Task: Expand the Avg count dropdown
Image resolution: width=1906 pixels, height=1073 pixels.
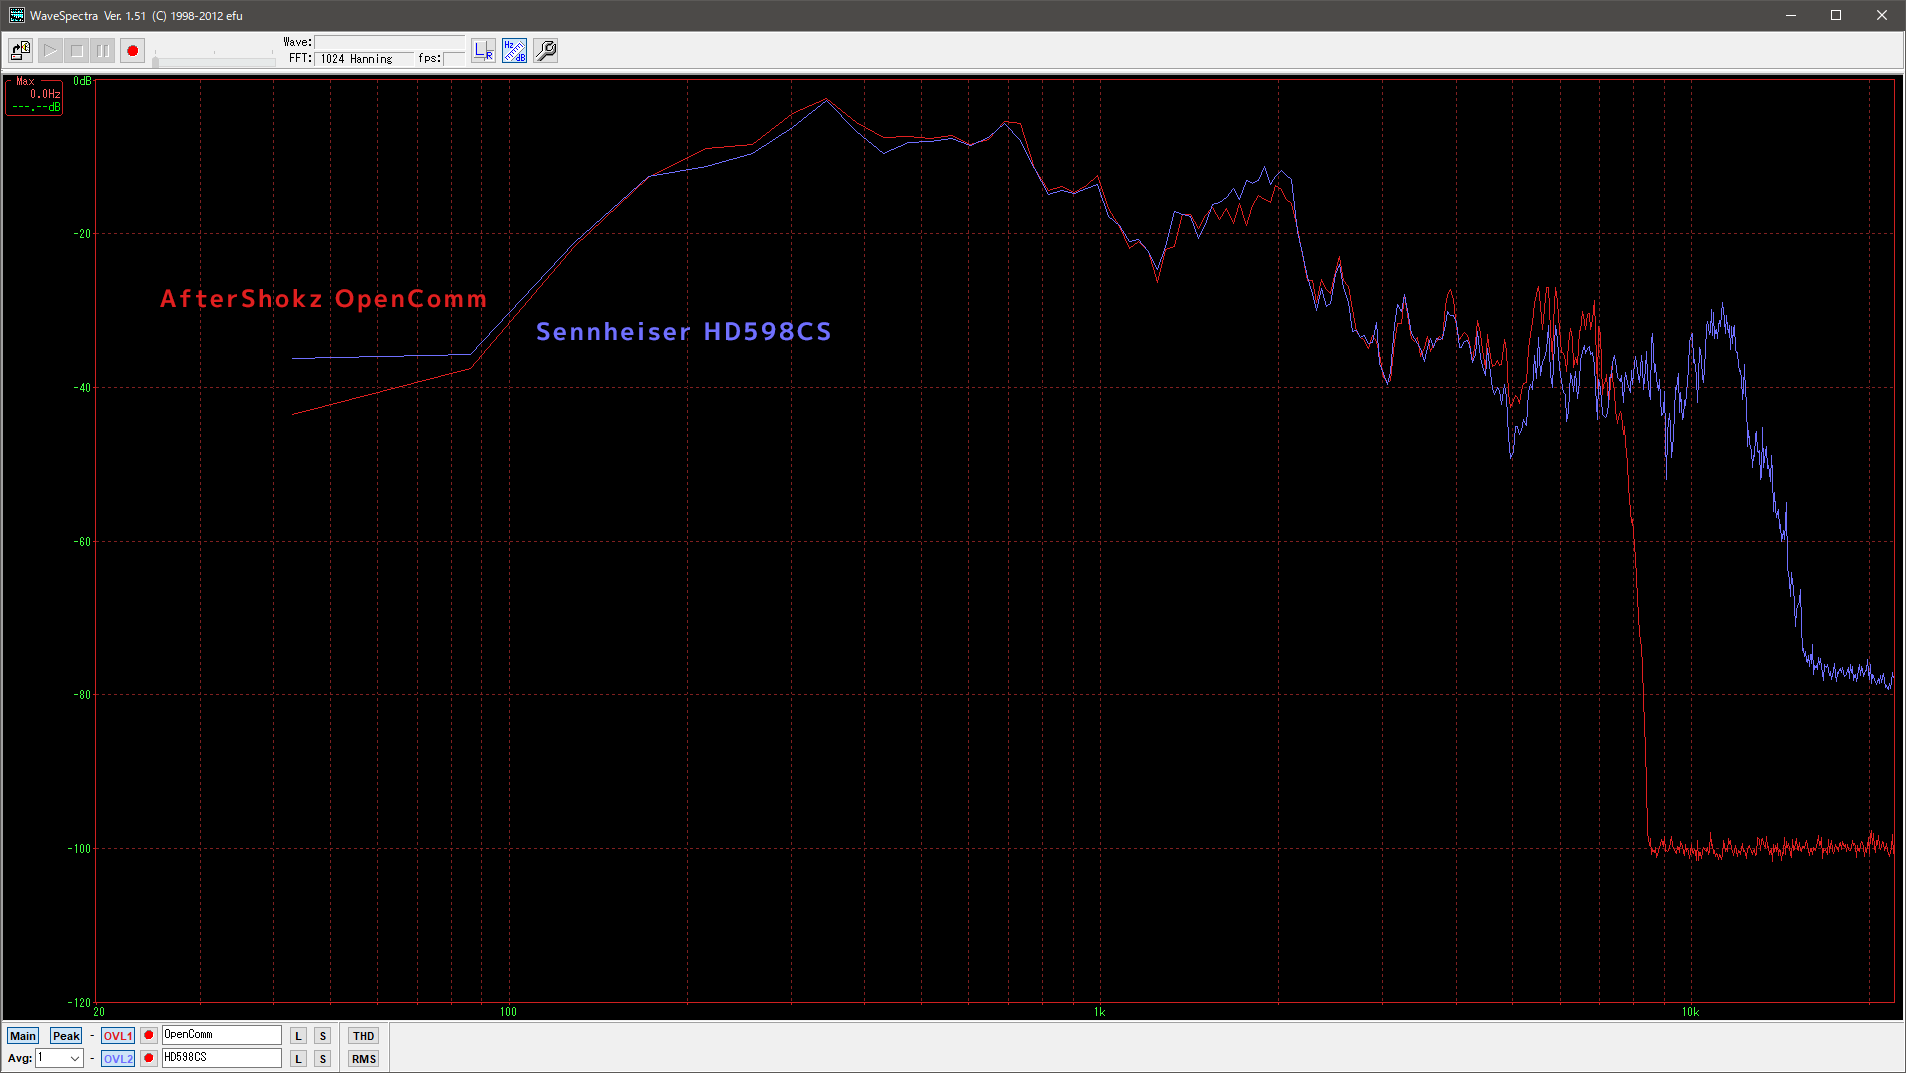Action: coord(74,1059)
